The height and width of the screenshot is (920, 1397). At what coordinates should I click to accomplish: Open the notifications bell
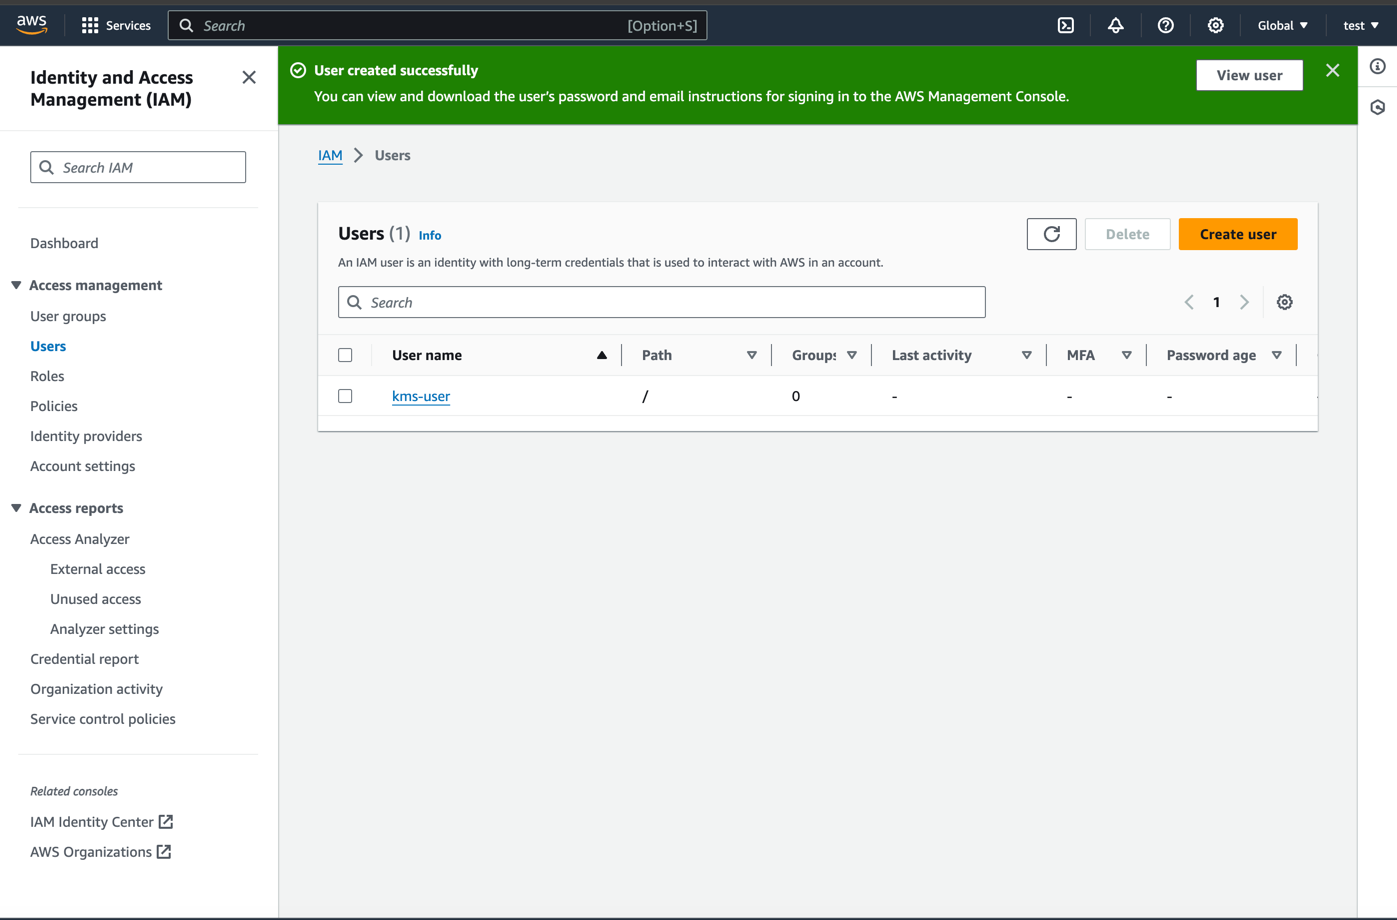pyautogui.click(x=1116, y=25)
